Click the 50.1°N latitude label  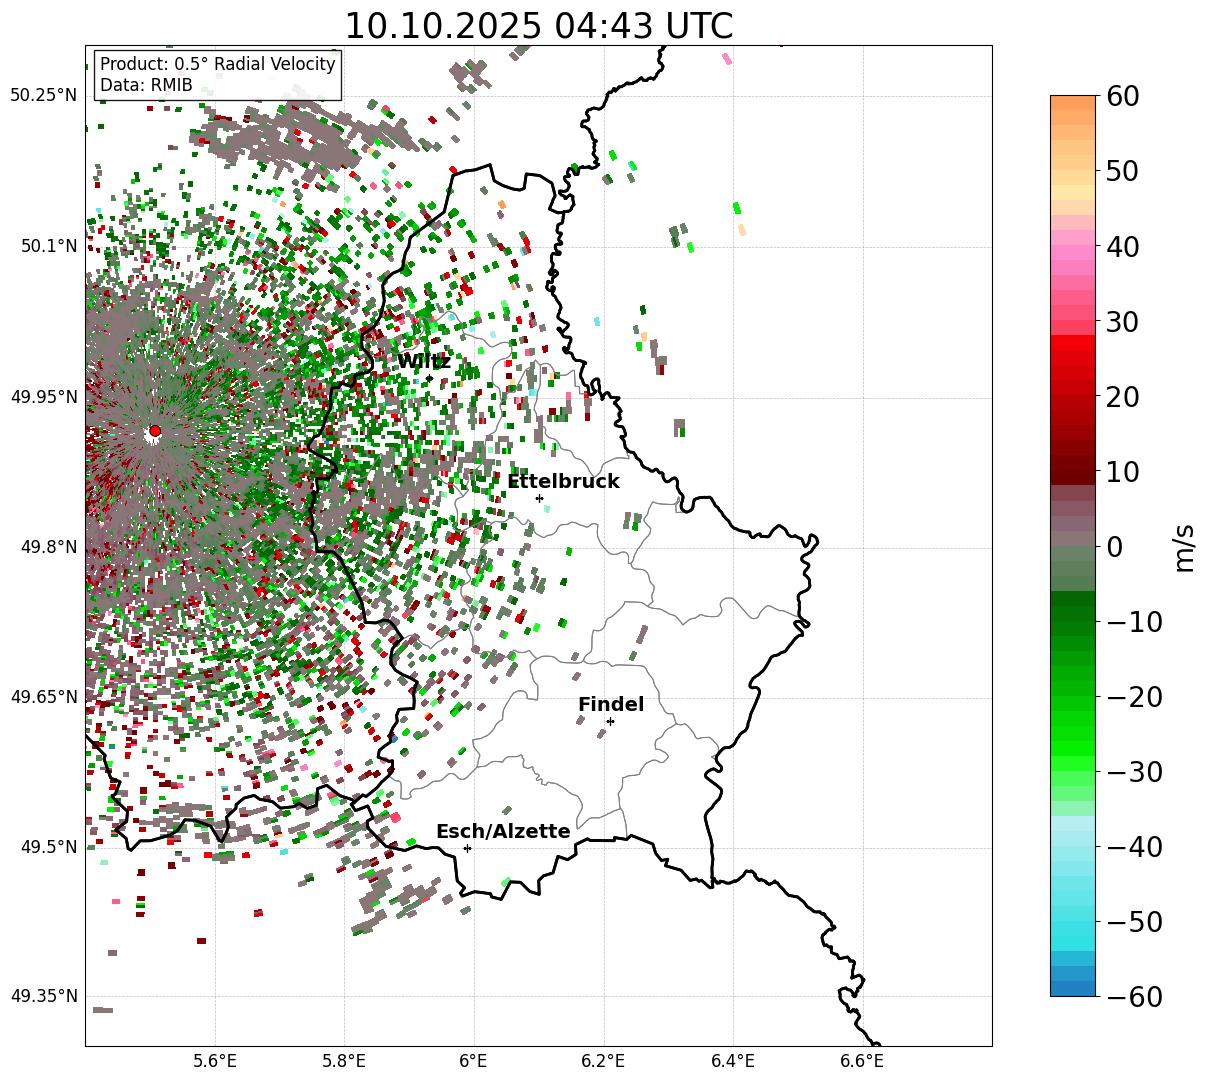tap(48, 246)
